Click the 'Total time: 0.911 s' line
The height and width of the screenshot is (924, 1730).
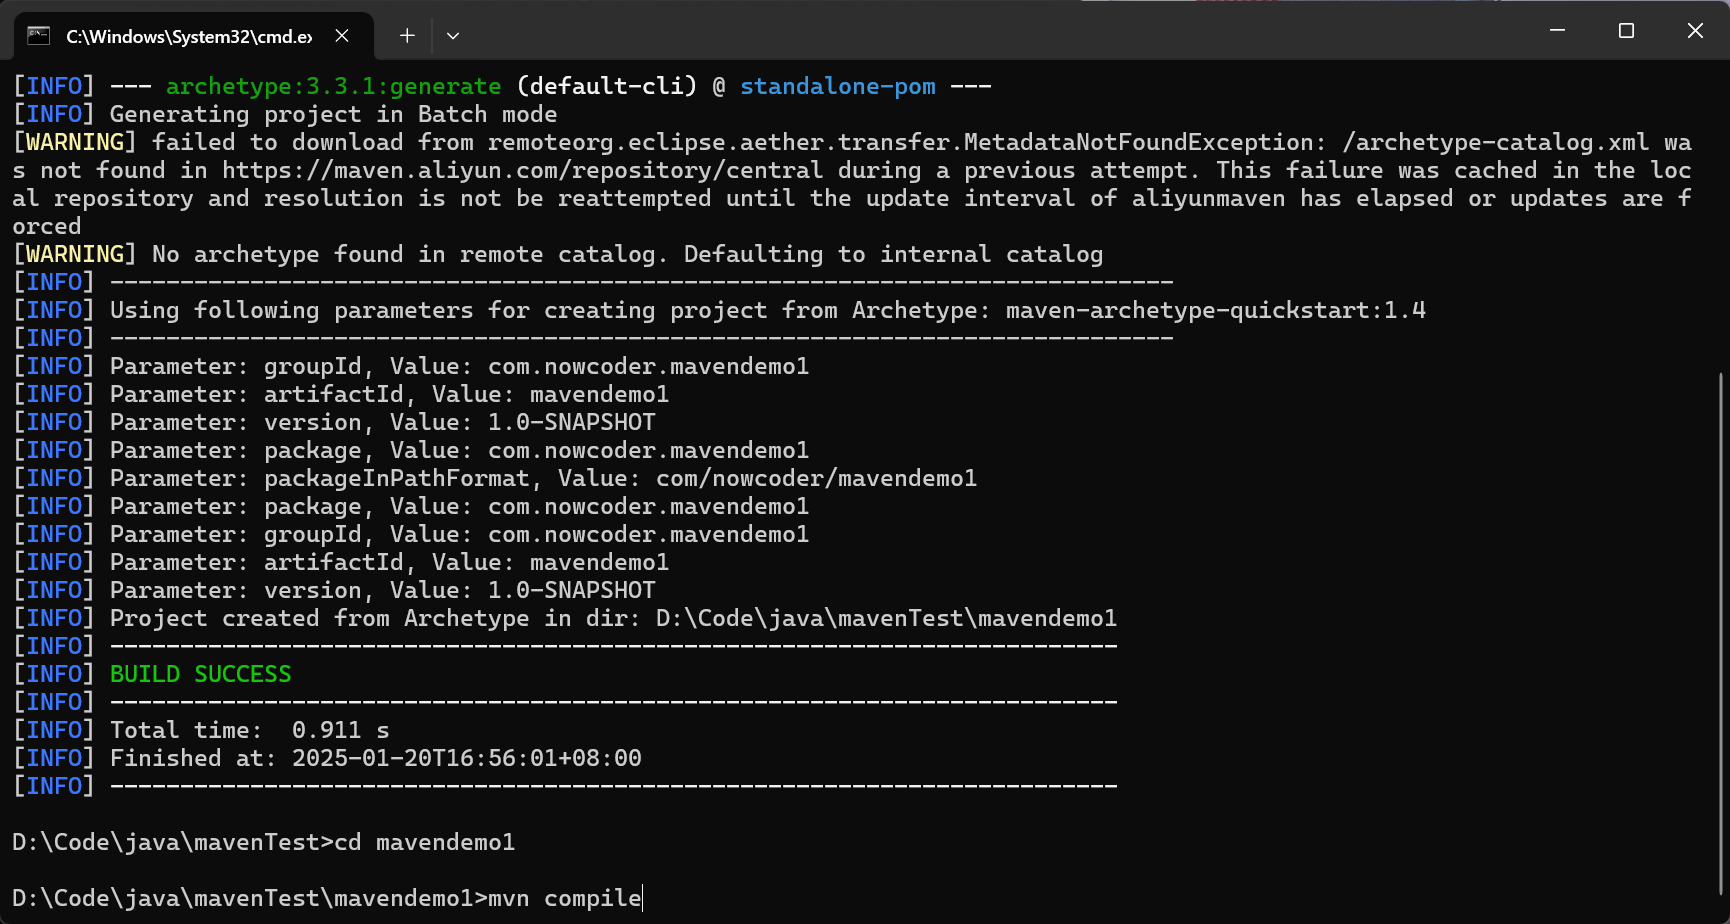[x=250, y=731]
